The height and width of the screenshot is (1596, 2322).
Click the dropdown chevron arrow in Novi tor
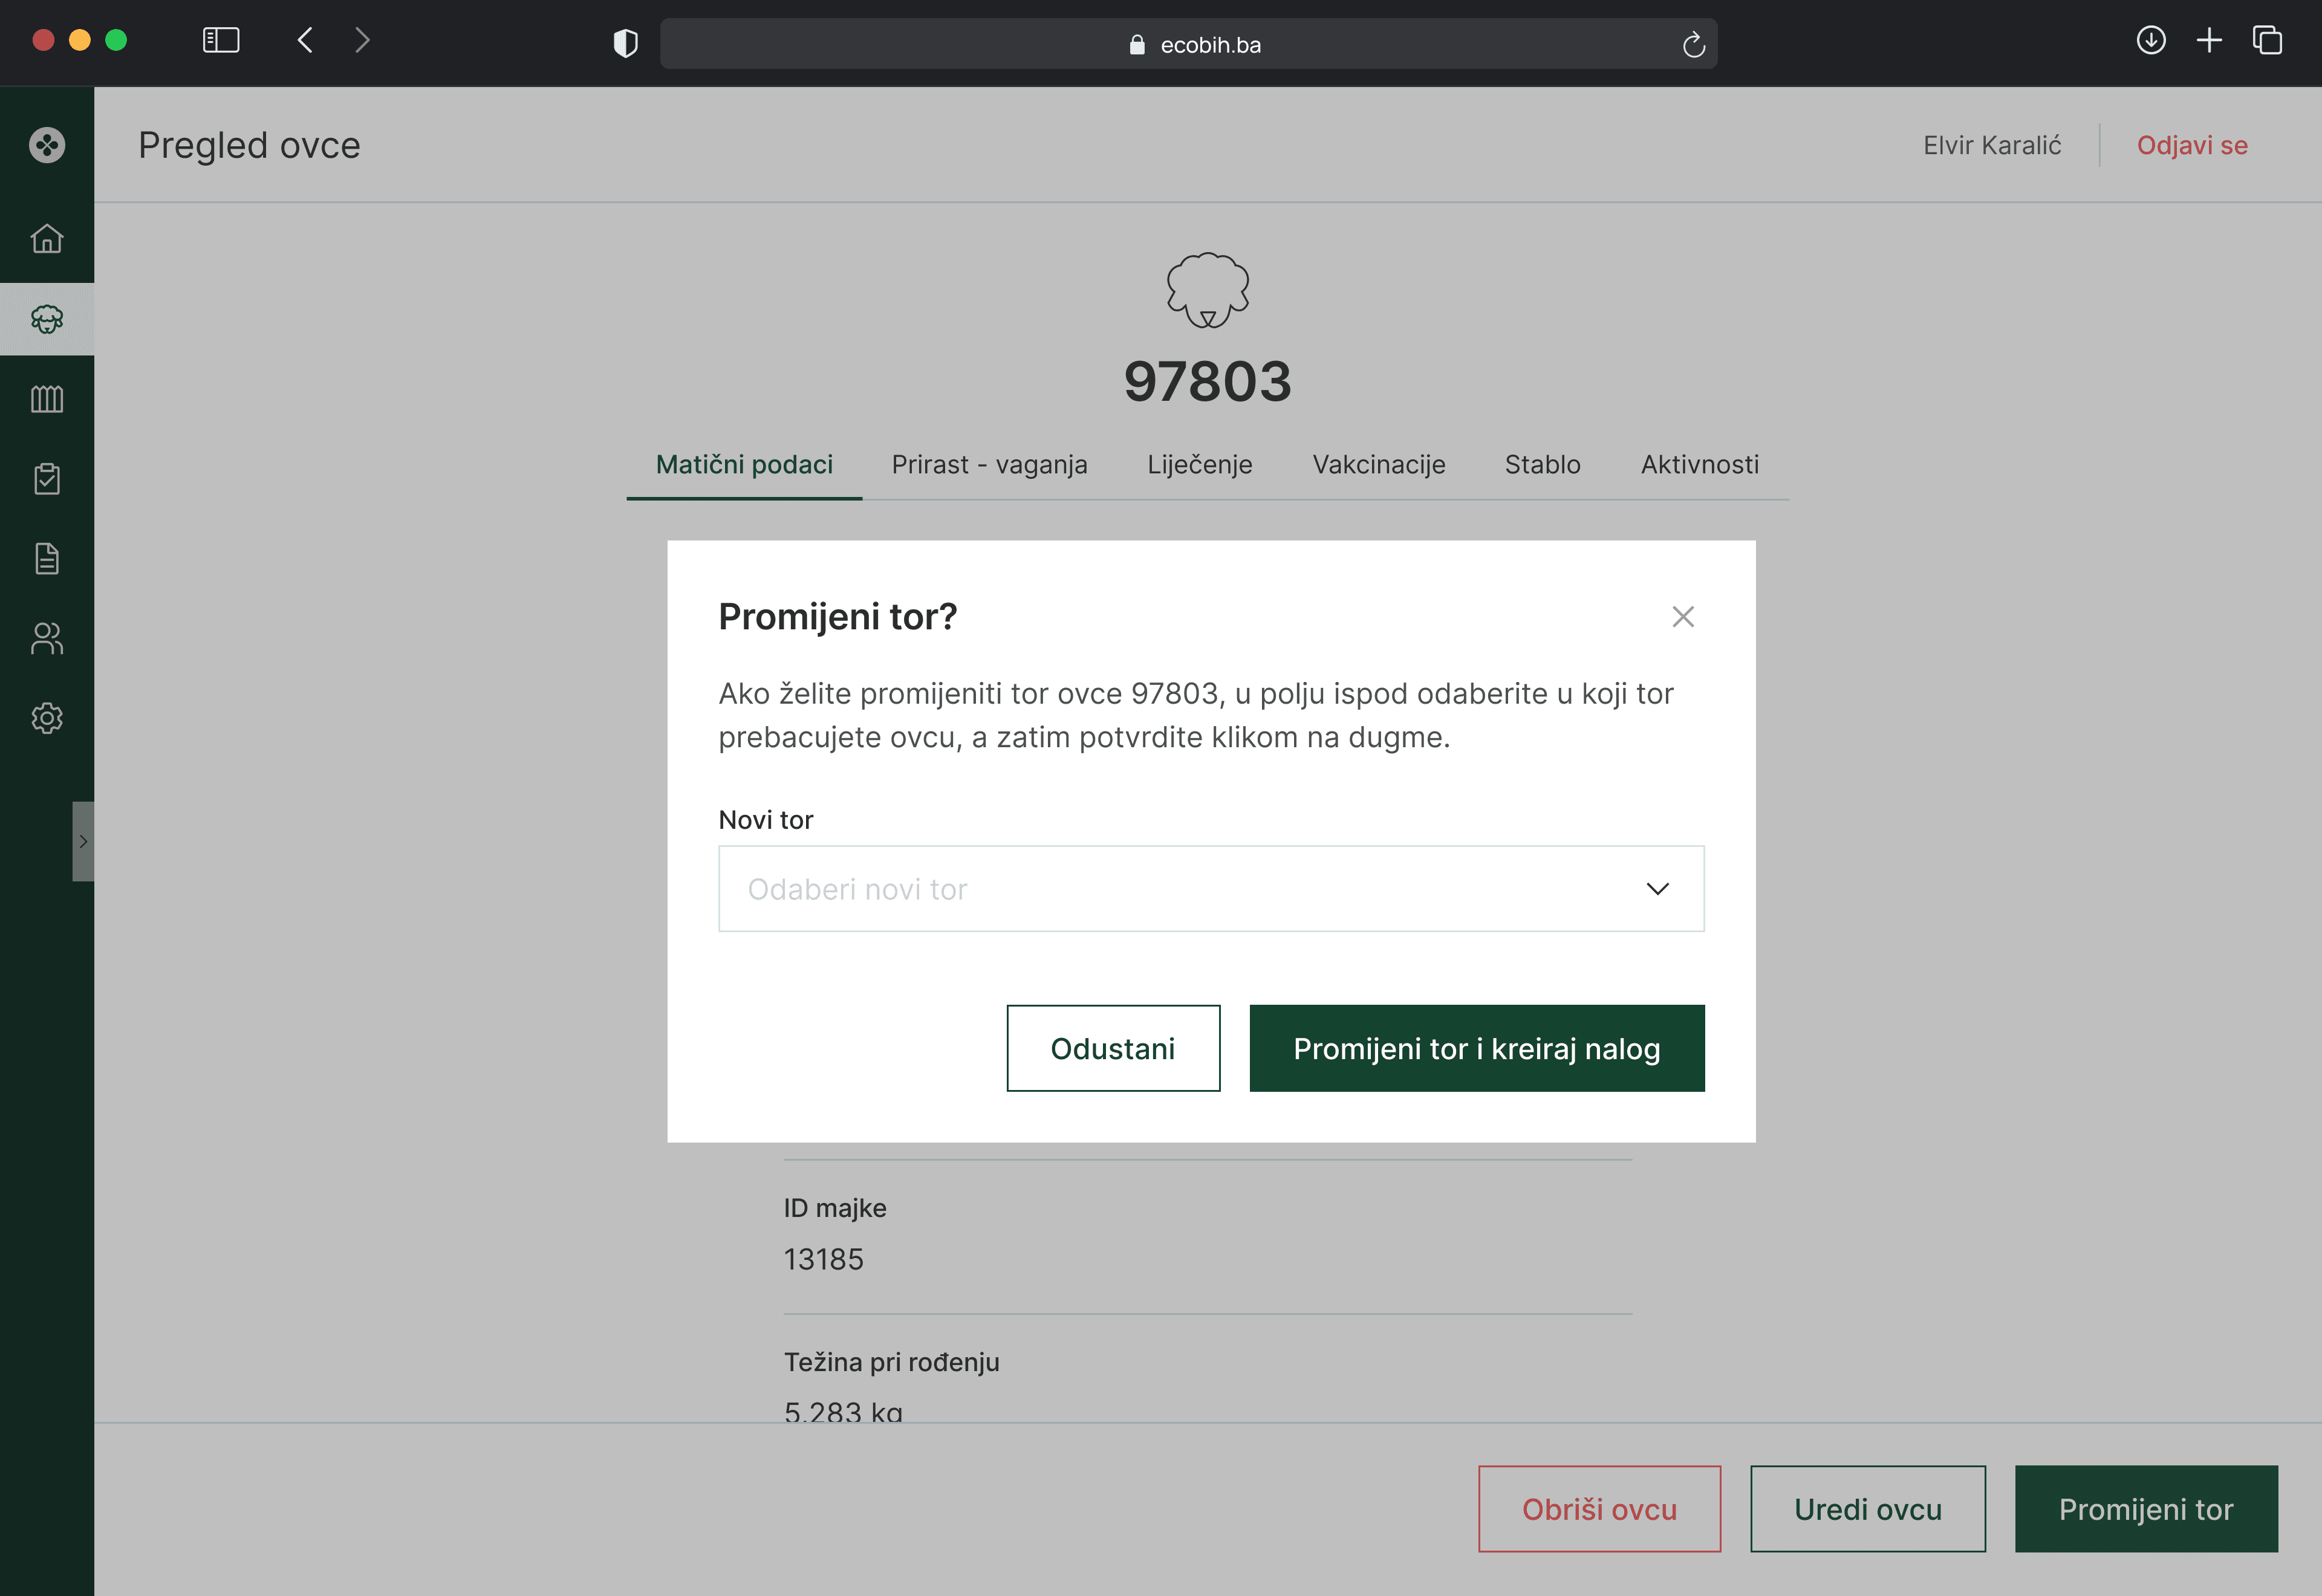[x=1657, y=889]
